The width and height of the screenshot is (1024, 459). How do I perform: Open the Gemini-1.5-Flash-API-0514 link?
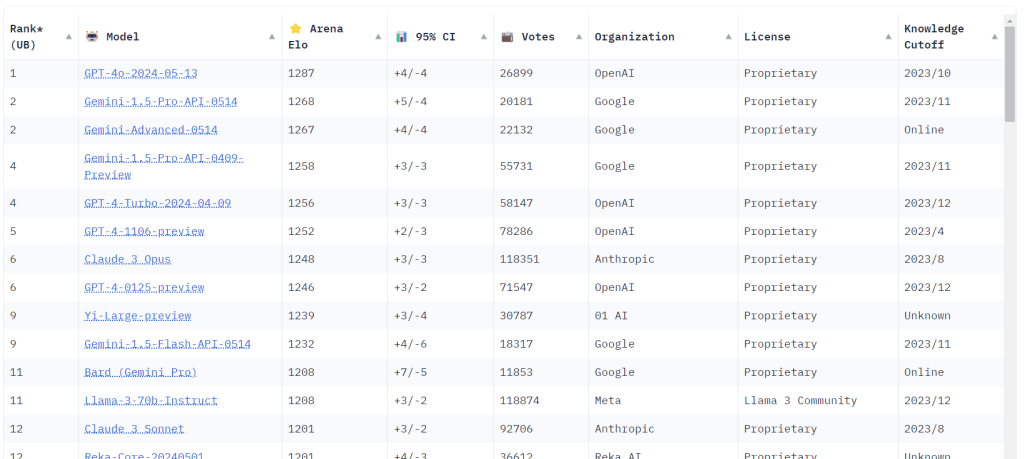(x=167, y=344)
